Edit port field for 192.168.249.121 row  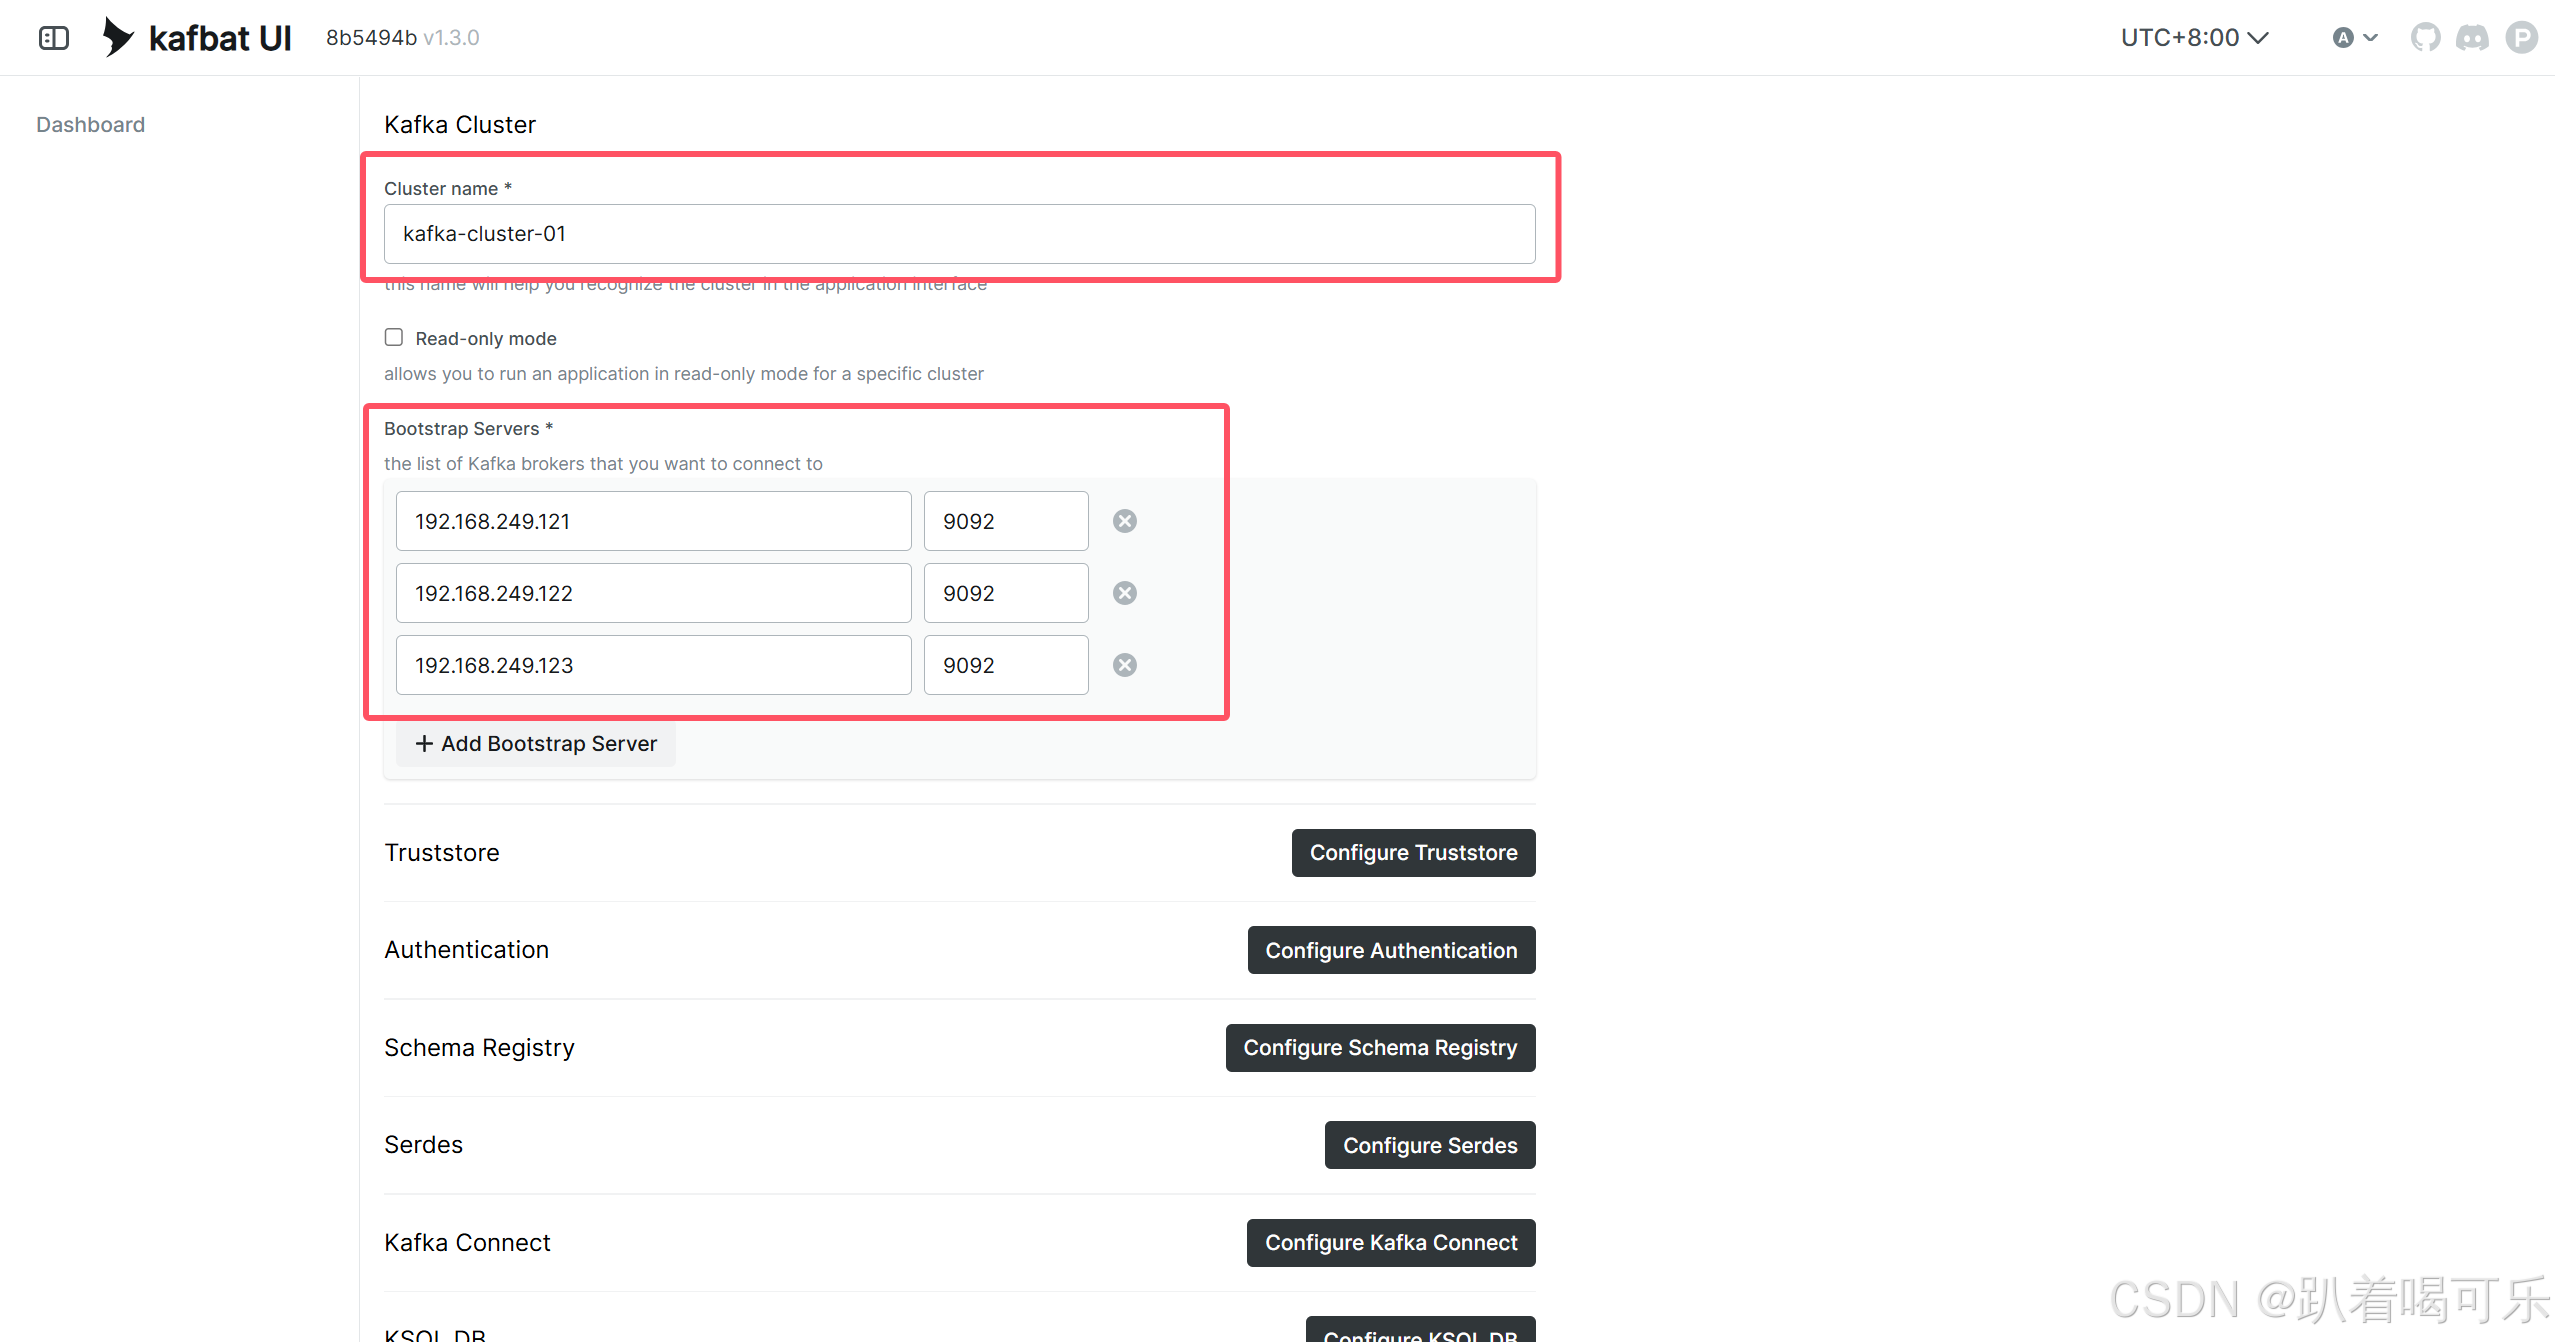pyautogui.click(x=1006, y=521)
